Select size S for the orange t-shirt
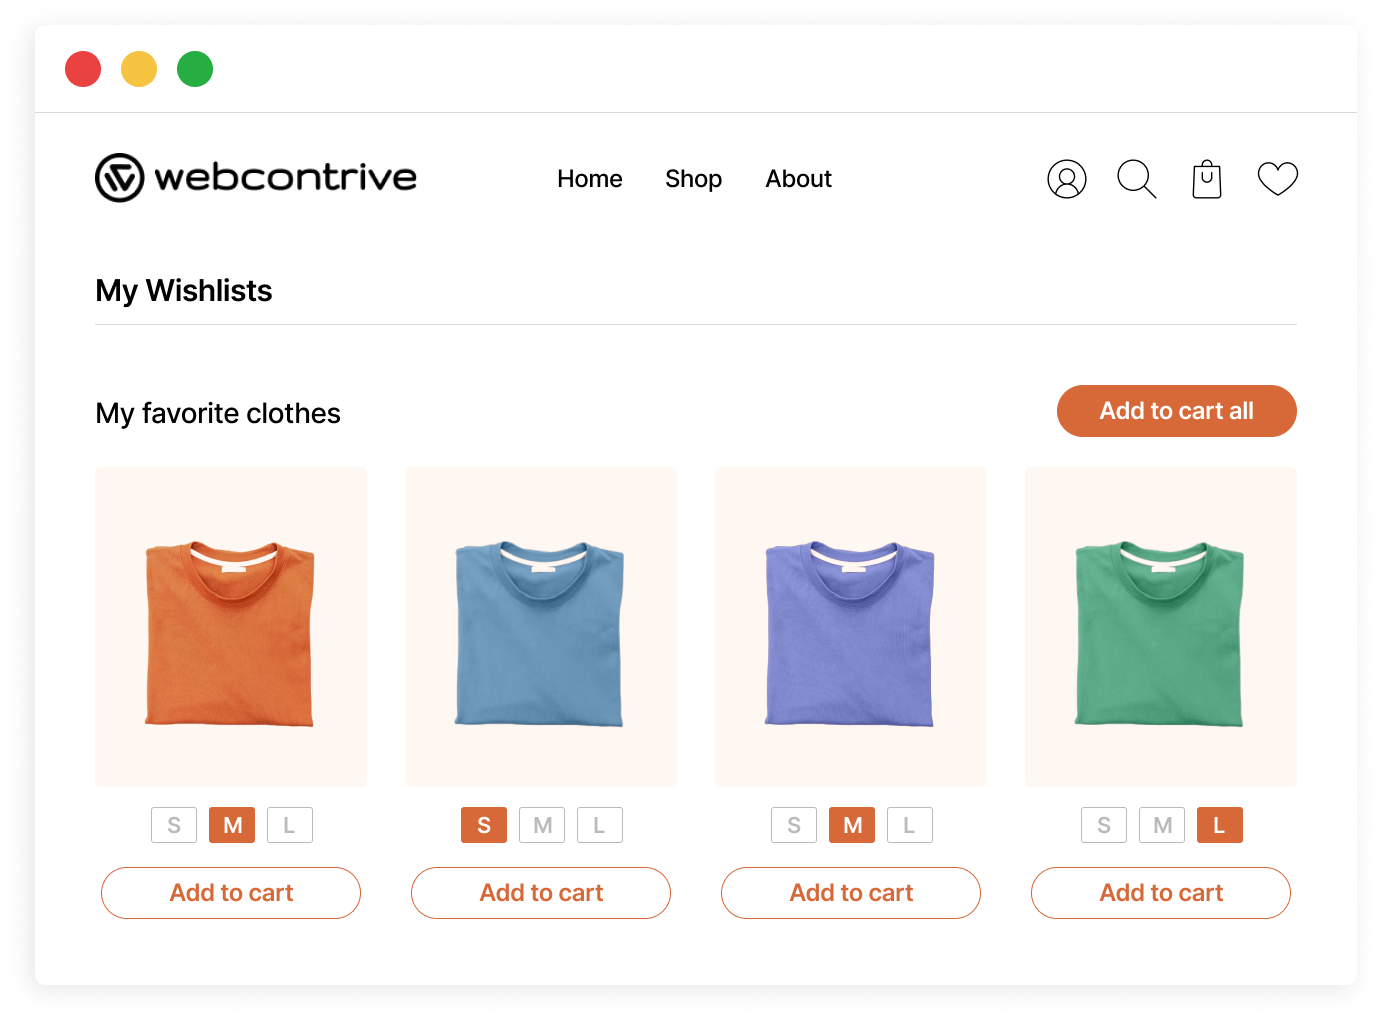 [x=174, y=825]
